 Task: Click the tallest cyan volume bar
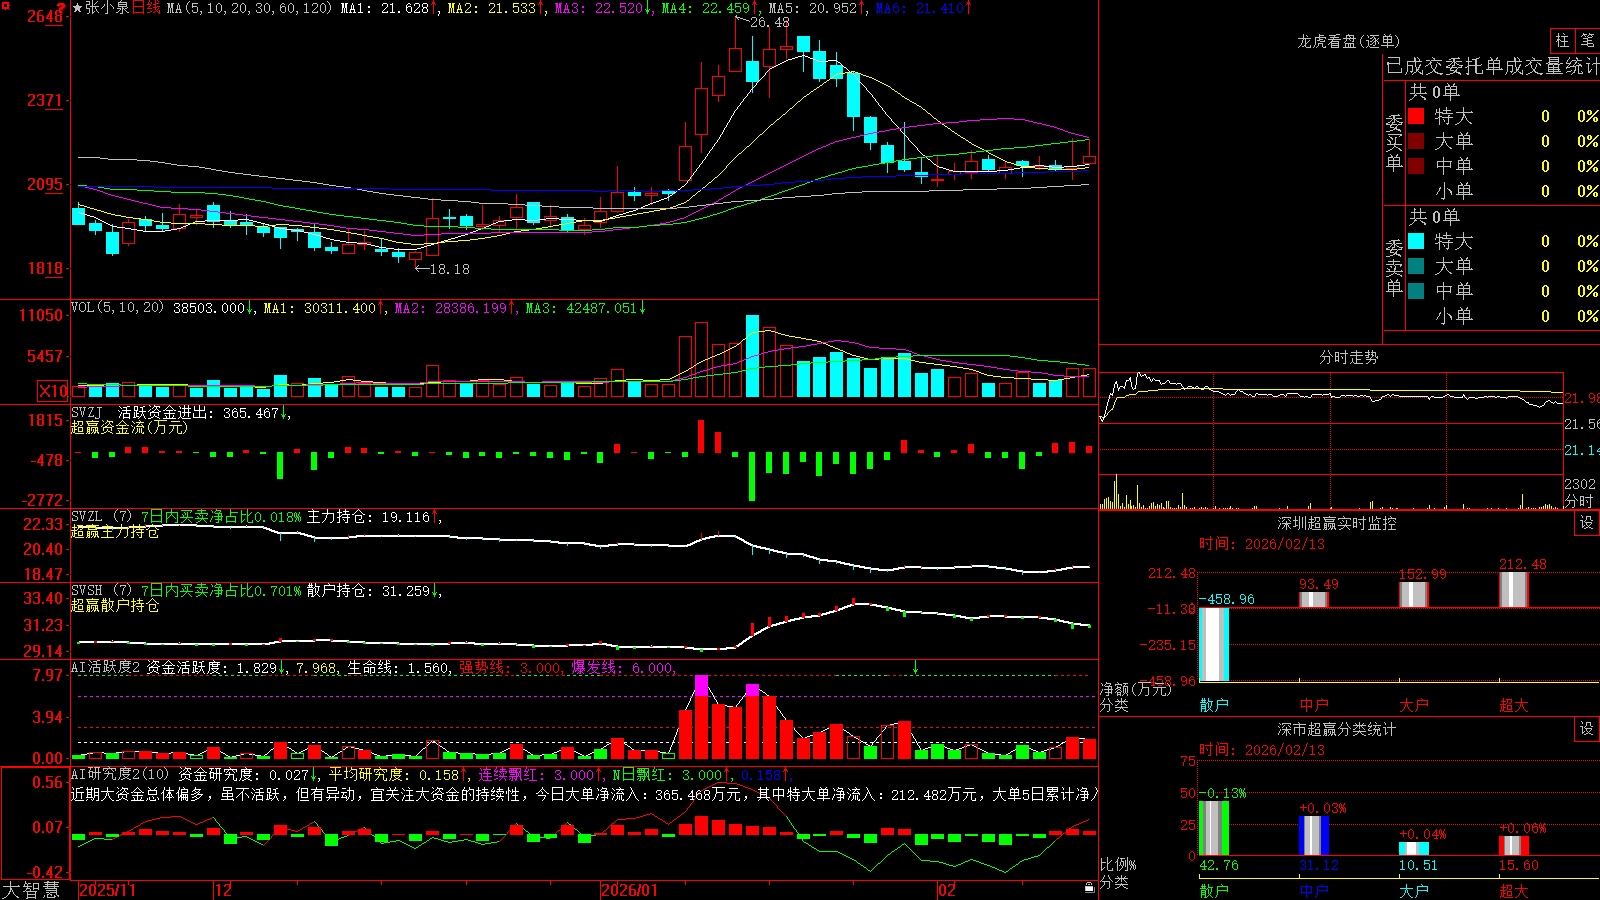(752, 356)
